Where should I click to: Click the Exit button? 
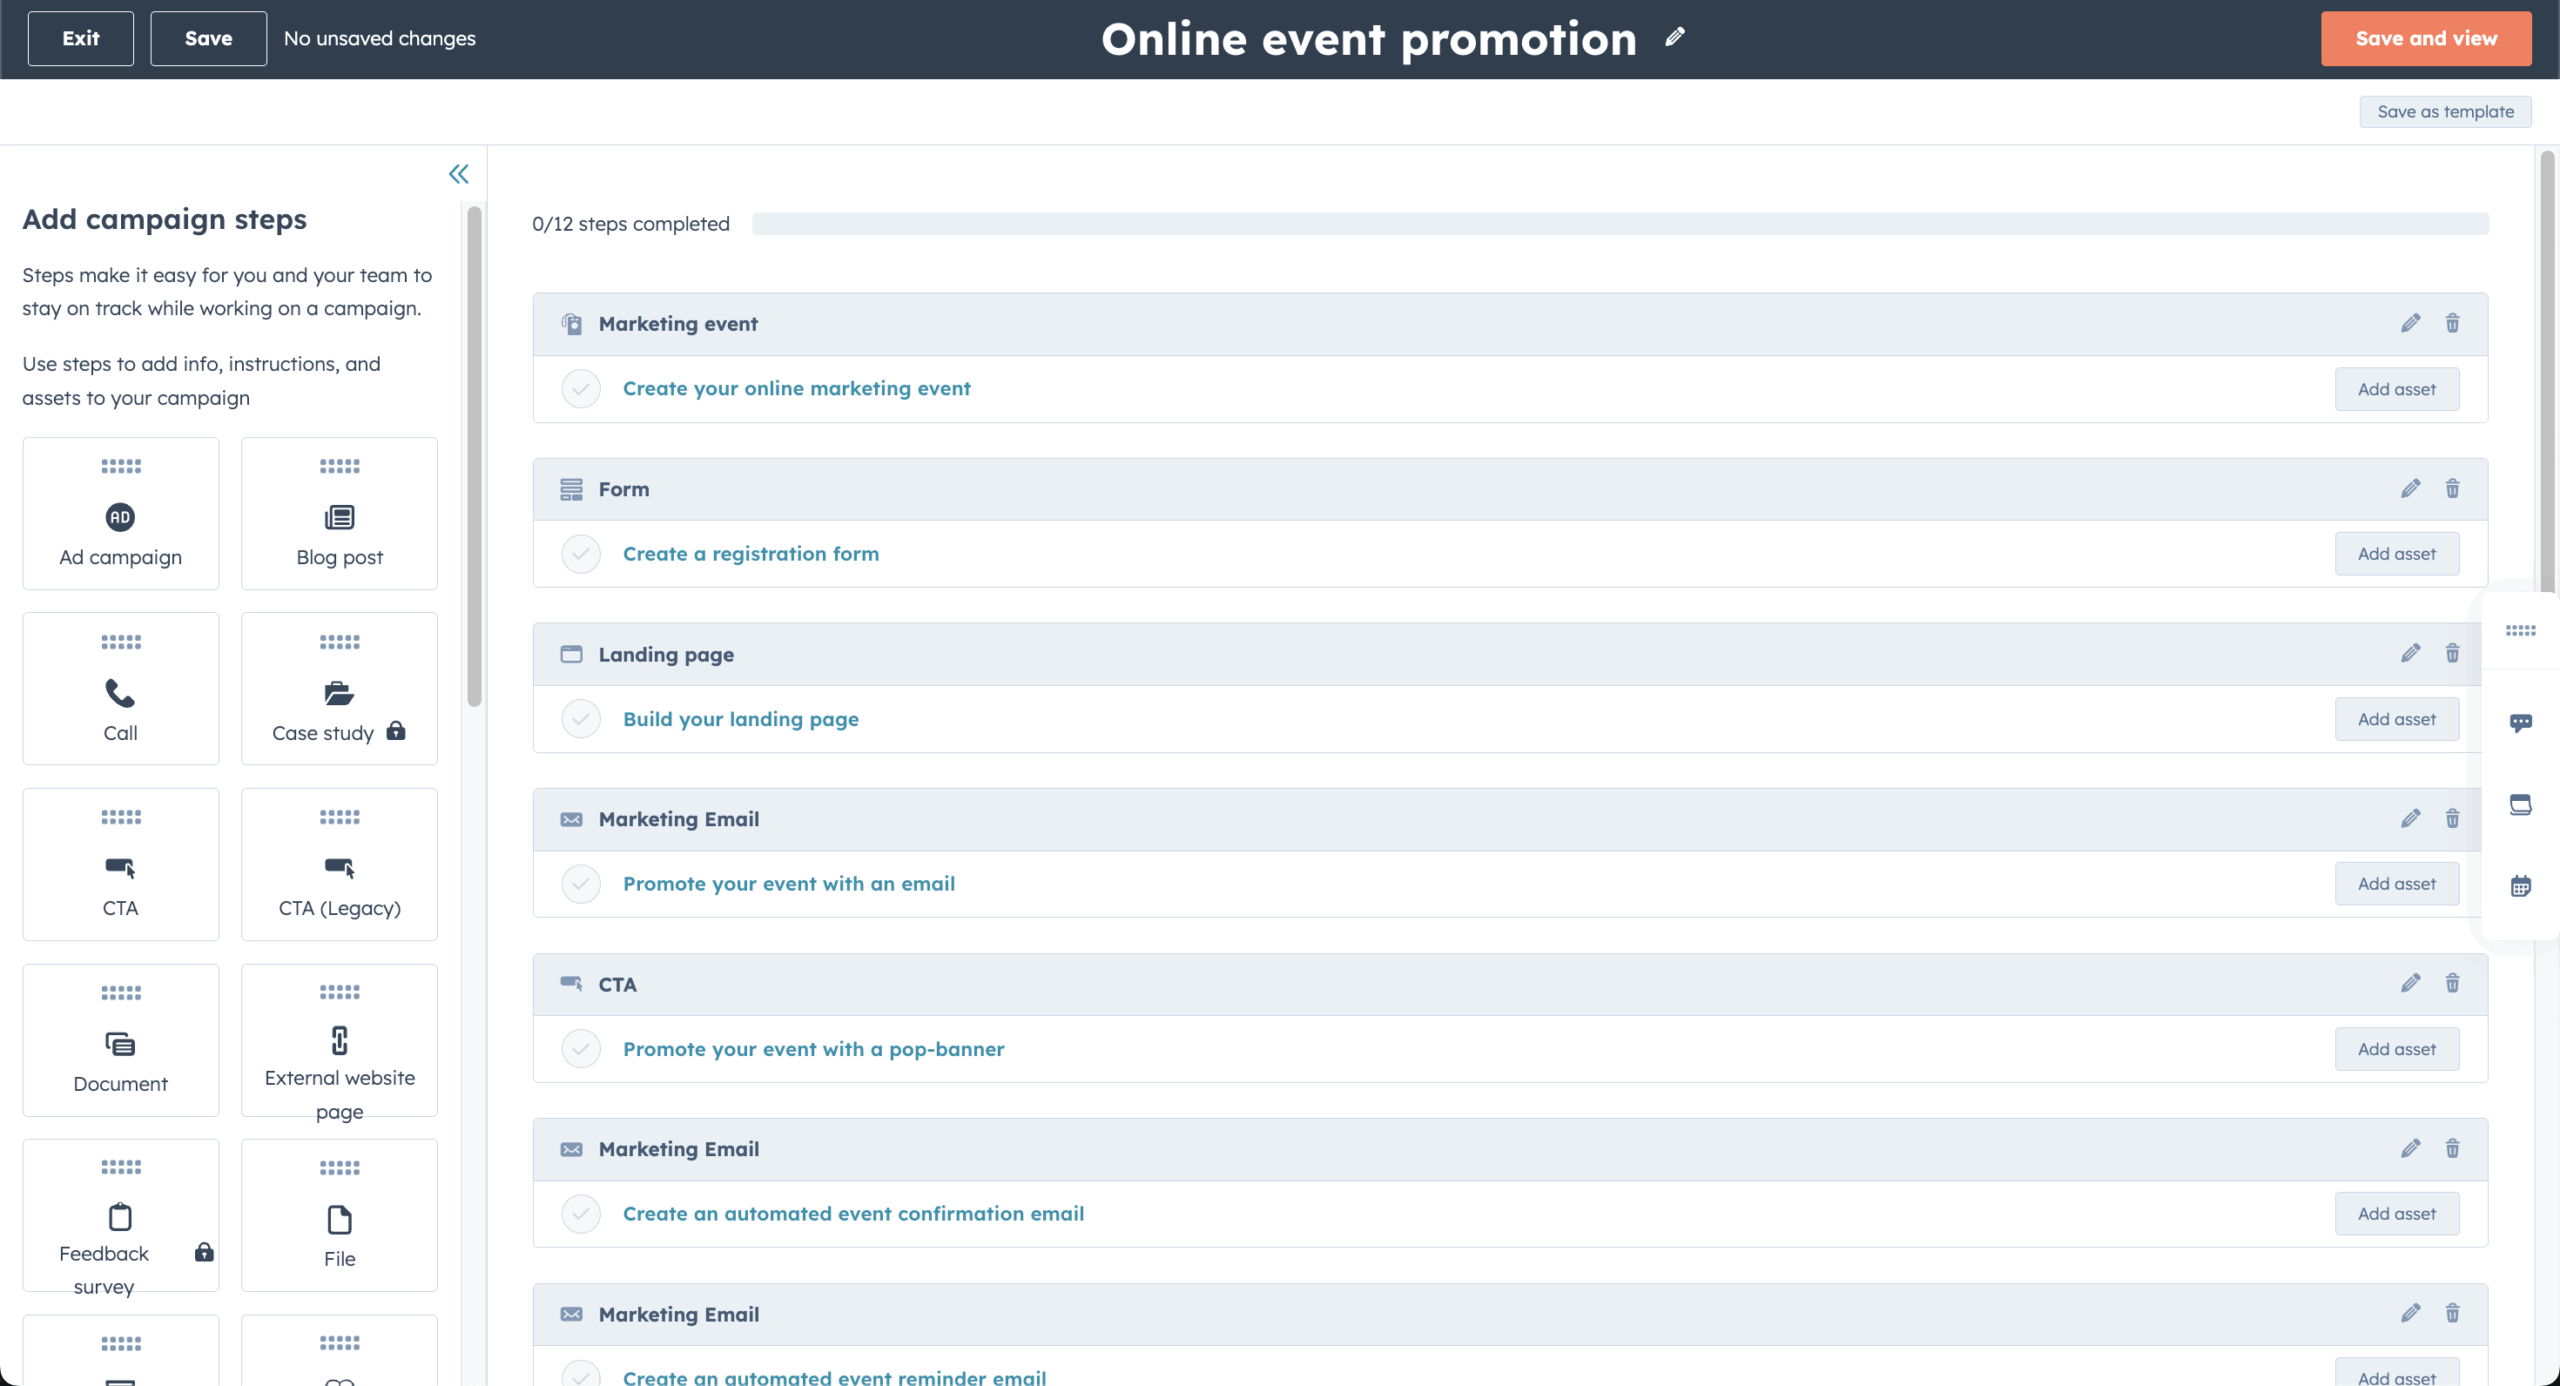click(x=81, y=38)
